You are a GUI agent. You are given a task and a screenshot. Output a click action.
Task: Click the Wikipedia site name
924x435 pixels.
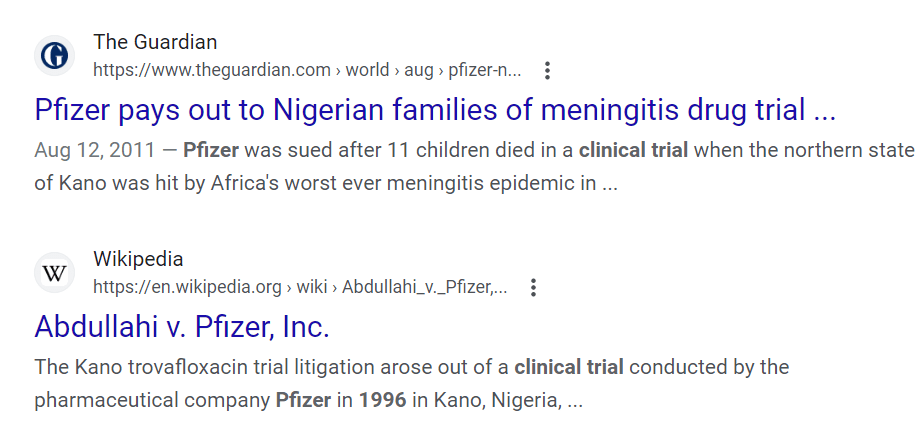[138, 260]
